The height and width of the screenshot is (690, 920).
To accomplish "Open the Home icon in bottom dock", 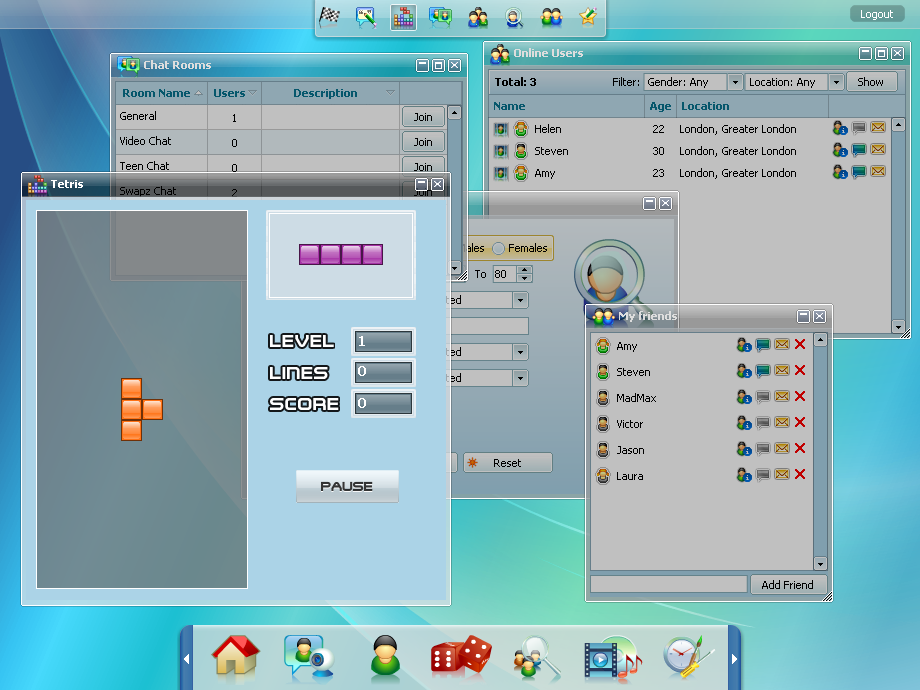I will (236, 657).
